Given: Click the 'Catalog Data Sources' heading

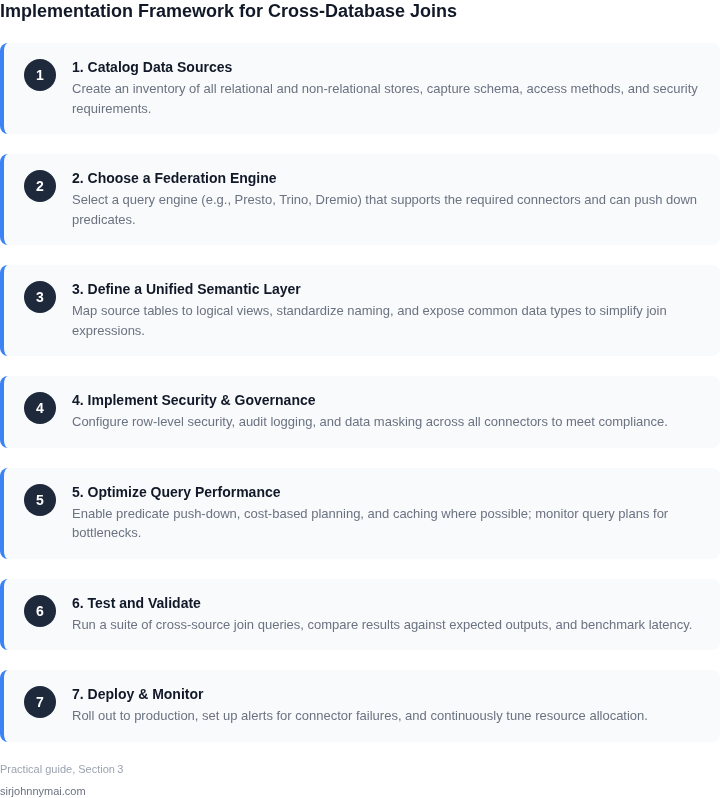Looking at the screenshot, I should [152, 67].
